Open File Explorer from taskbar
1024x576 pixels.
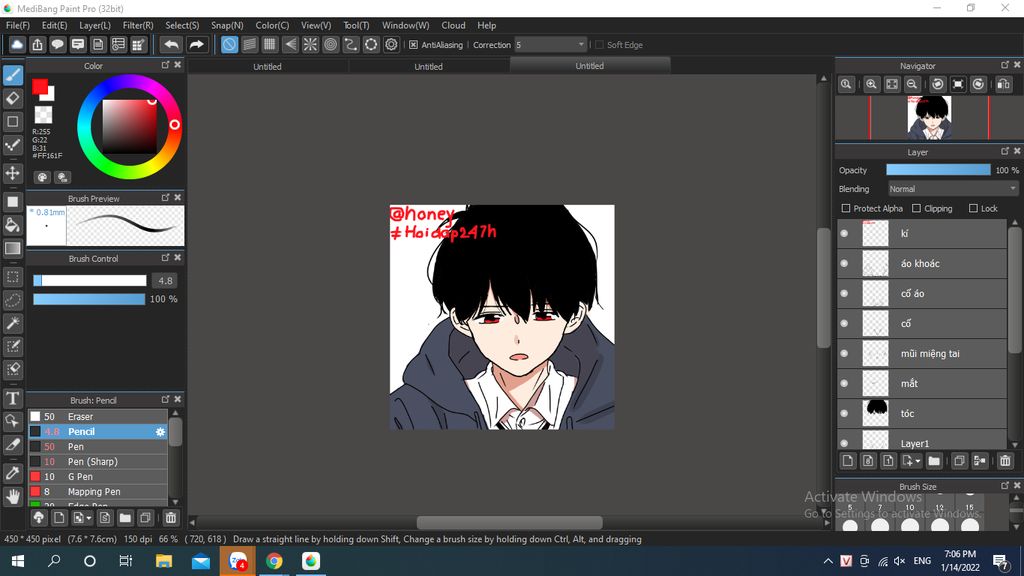coord(163,561)
